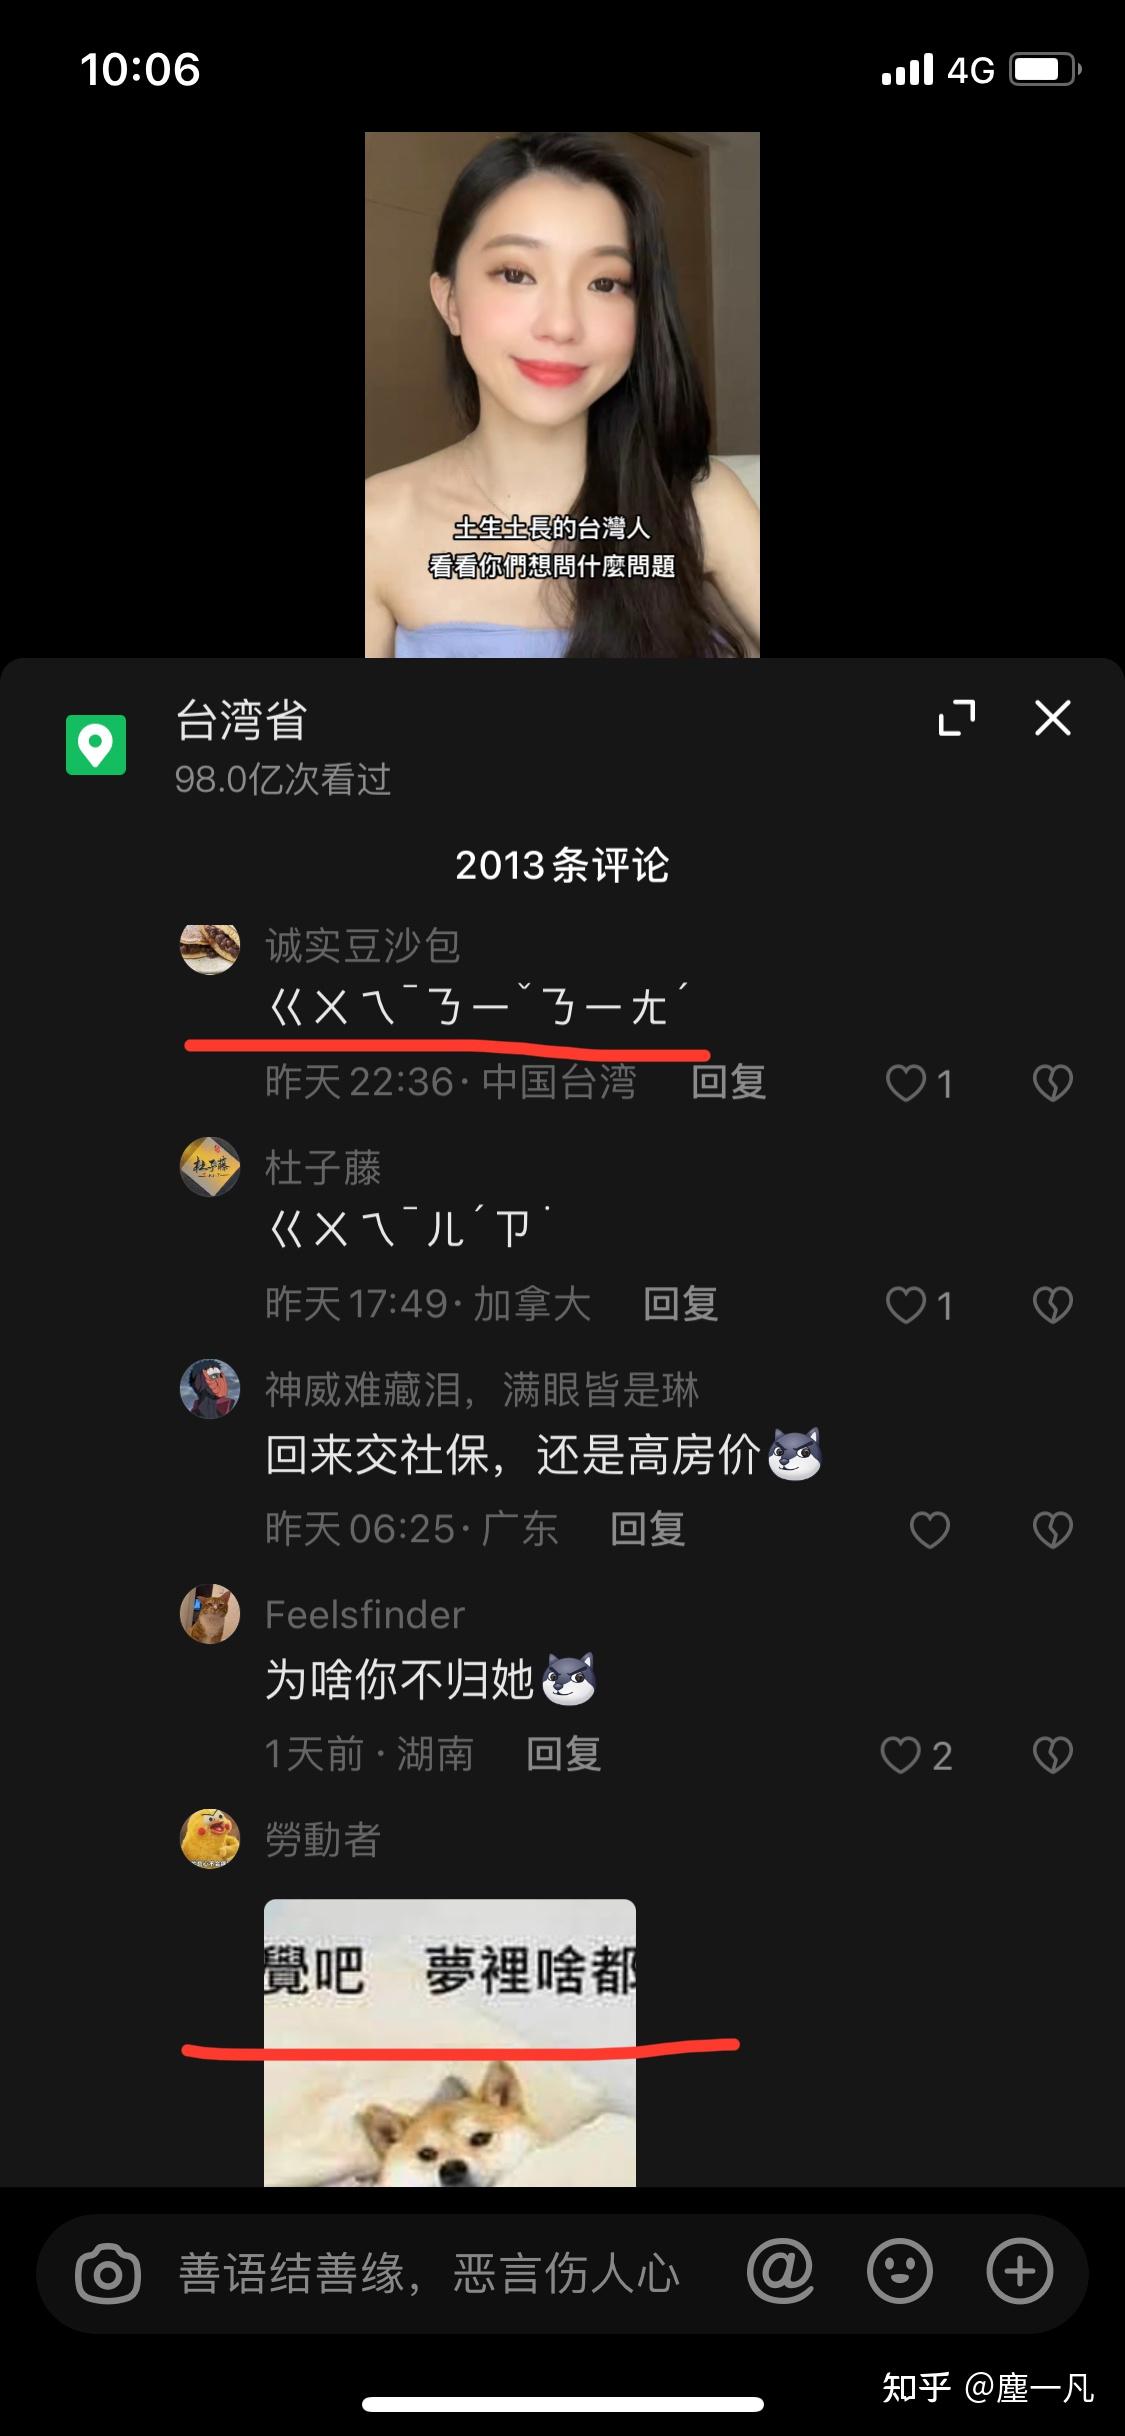Reply to 诚实豆沙包's comment
The image size is (1125, 2436).
coord(729,1082)
